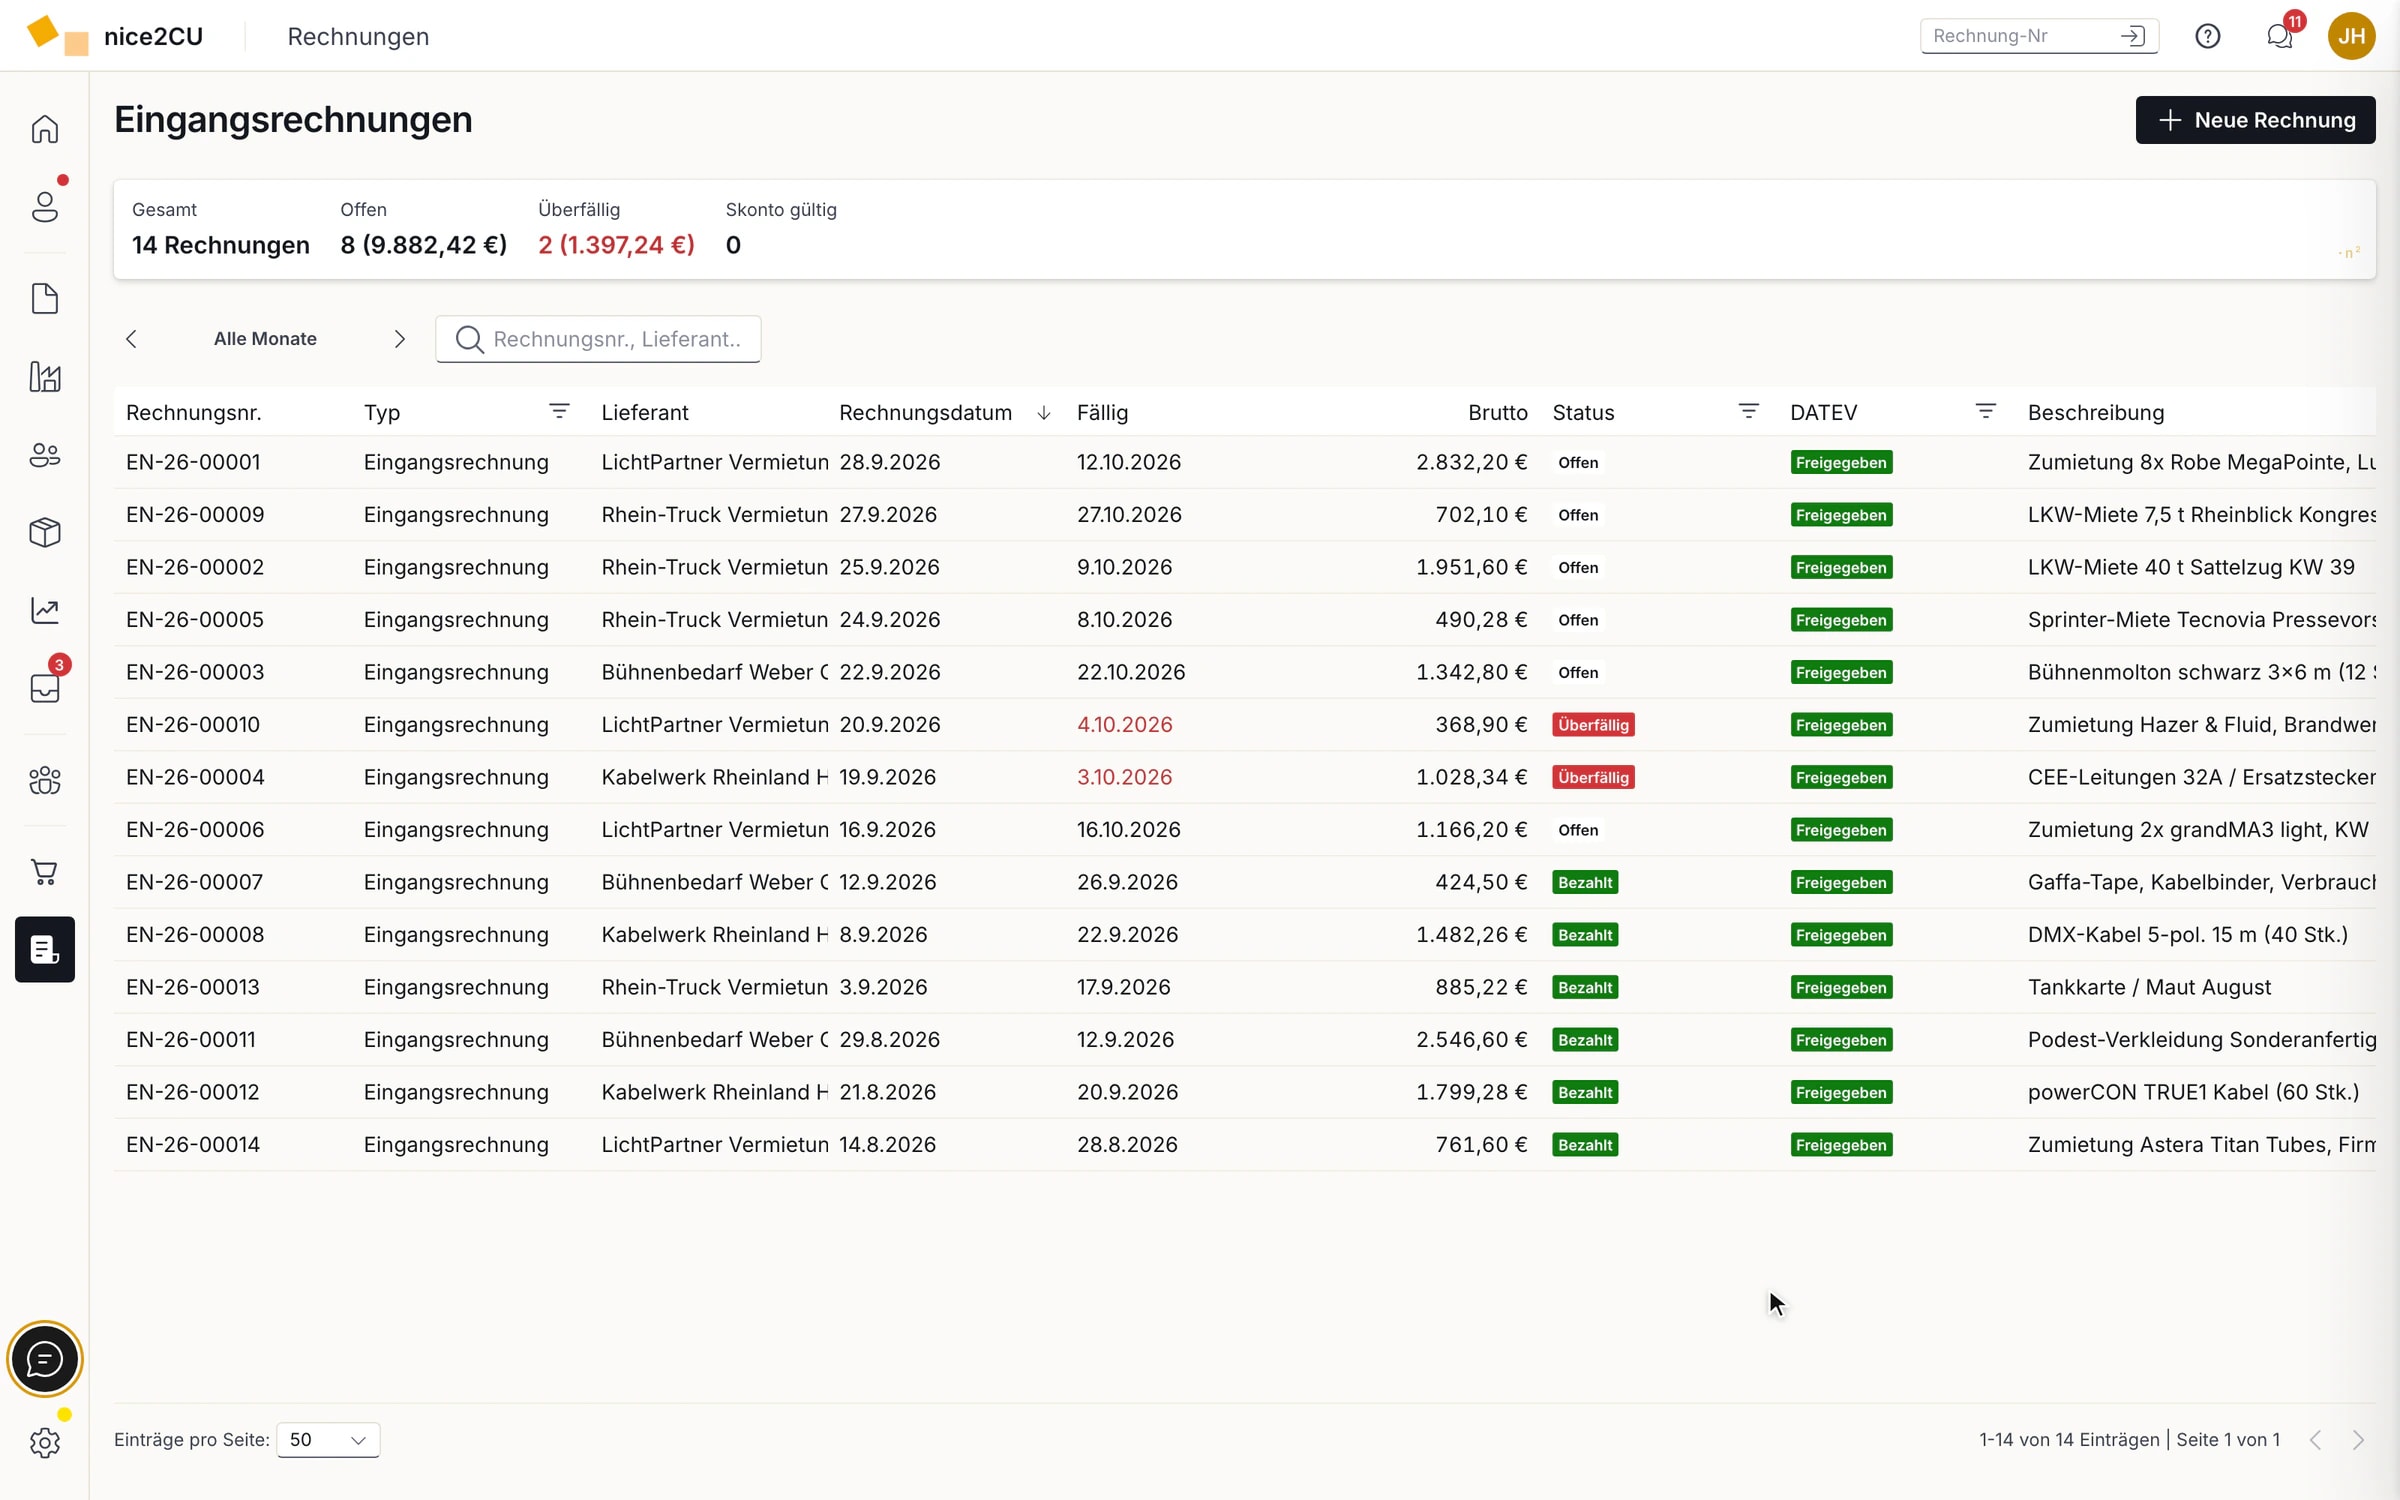Go to next month chevron

click(x=399, y=339)
